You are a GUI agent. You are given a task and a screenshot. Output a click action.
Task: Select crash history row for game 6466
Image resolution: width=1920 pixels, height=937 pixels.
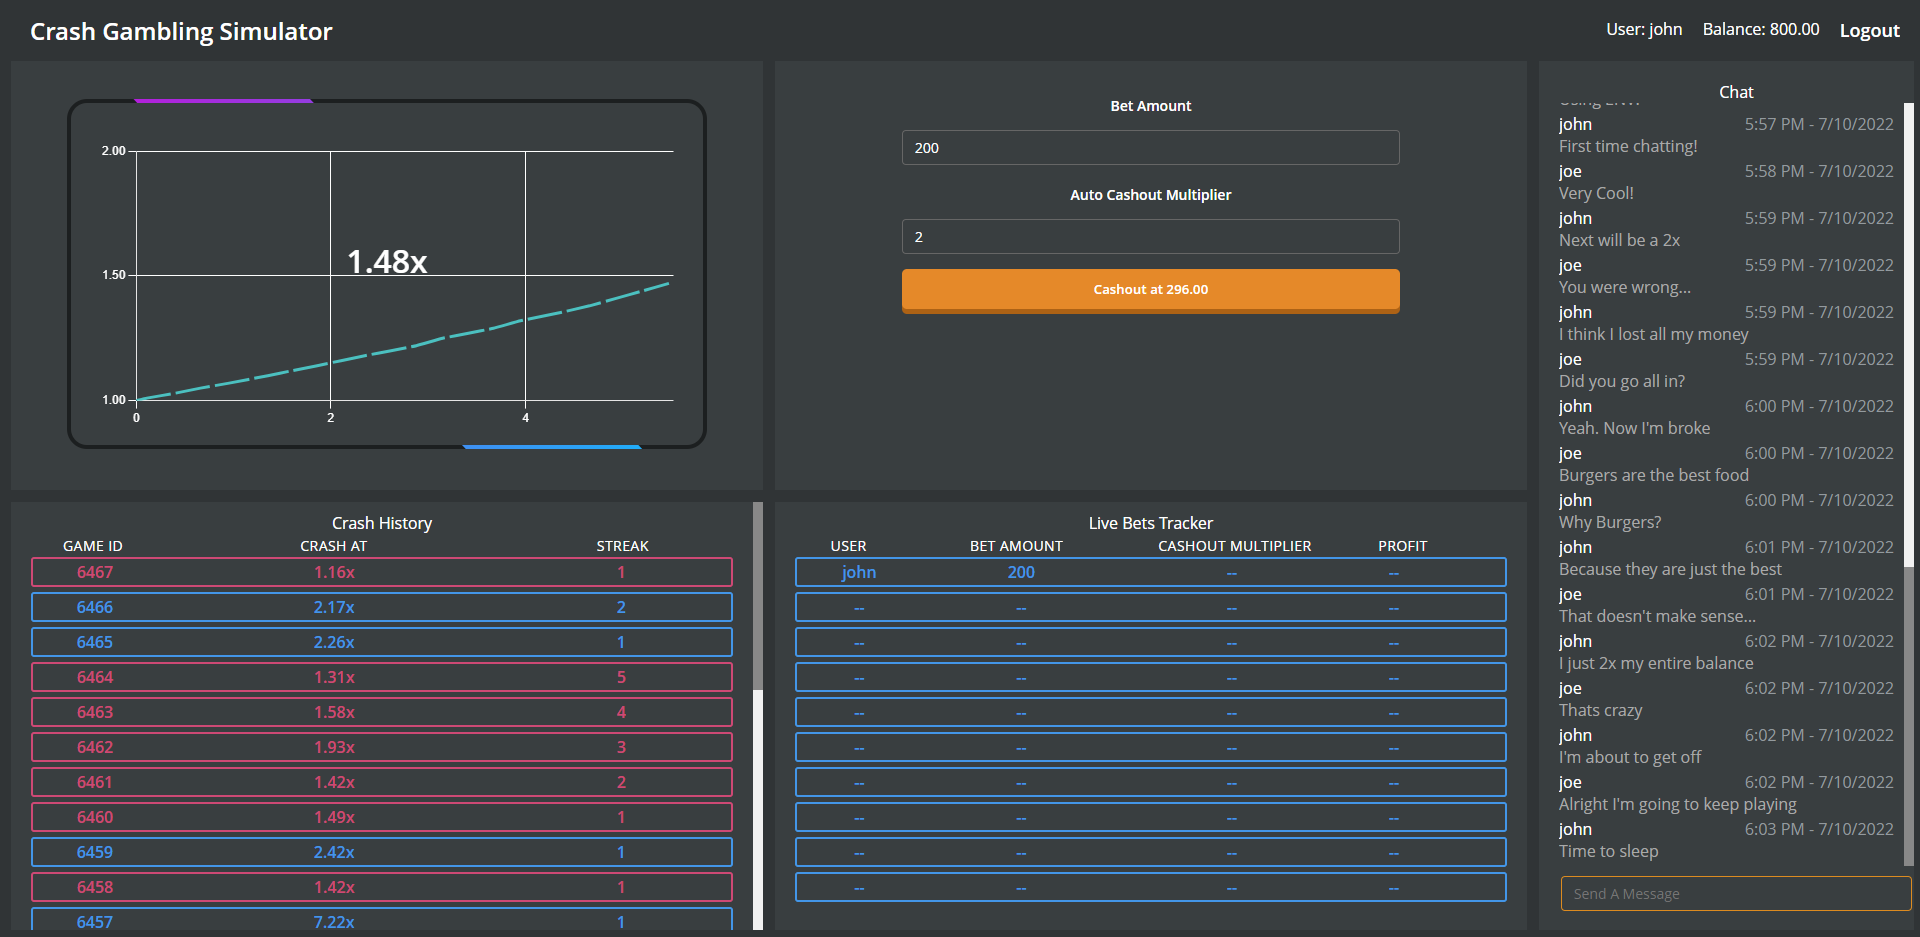(x=381, y=607)
